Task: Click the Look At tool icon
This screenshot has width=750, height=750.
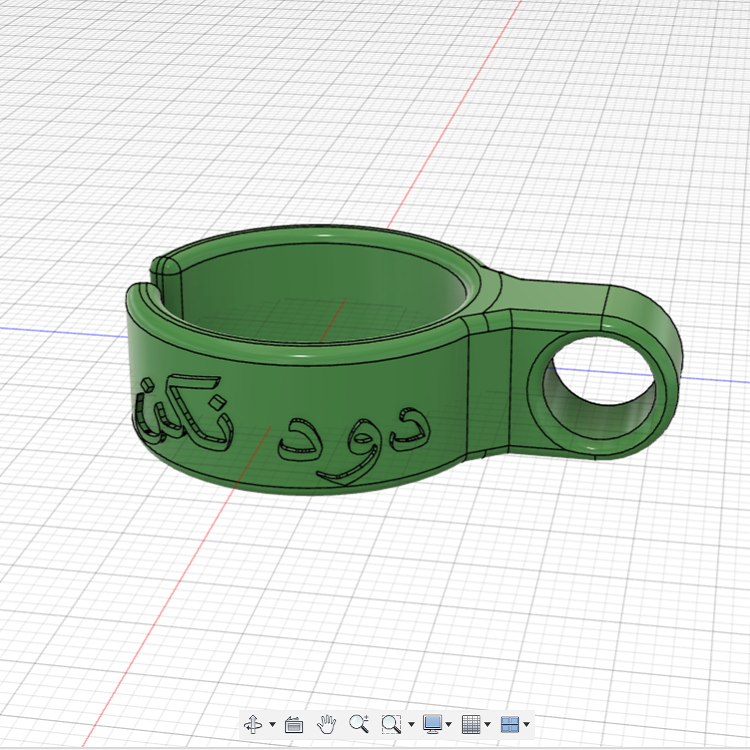Action: 294,725
